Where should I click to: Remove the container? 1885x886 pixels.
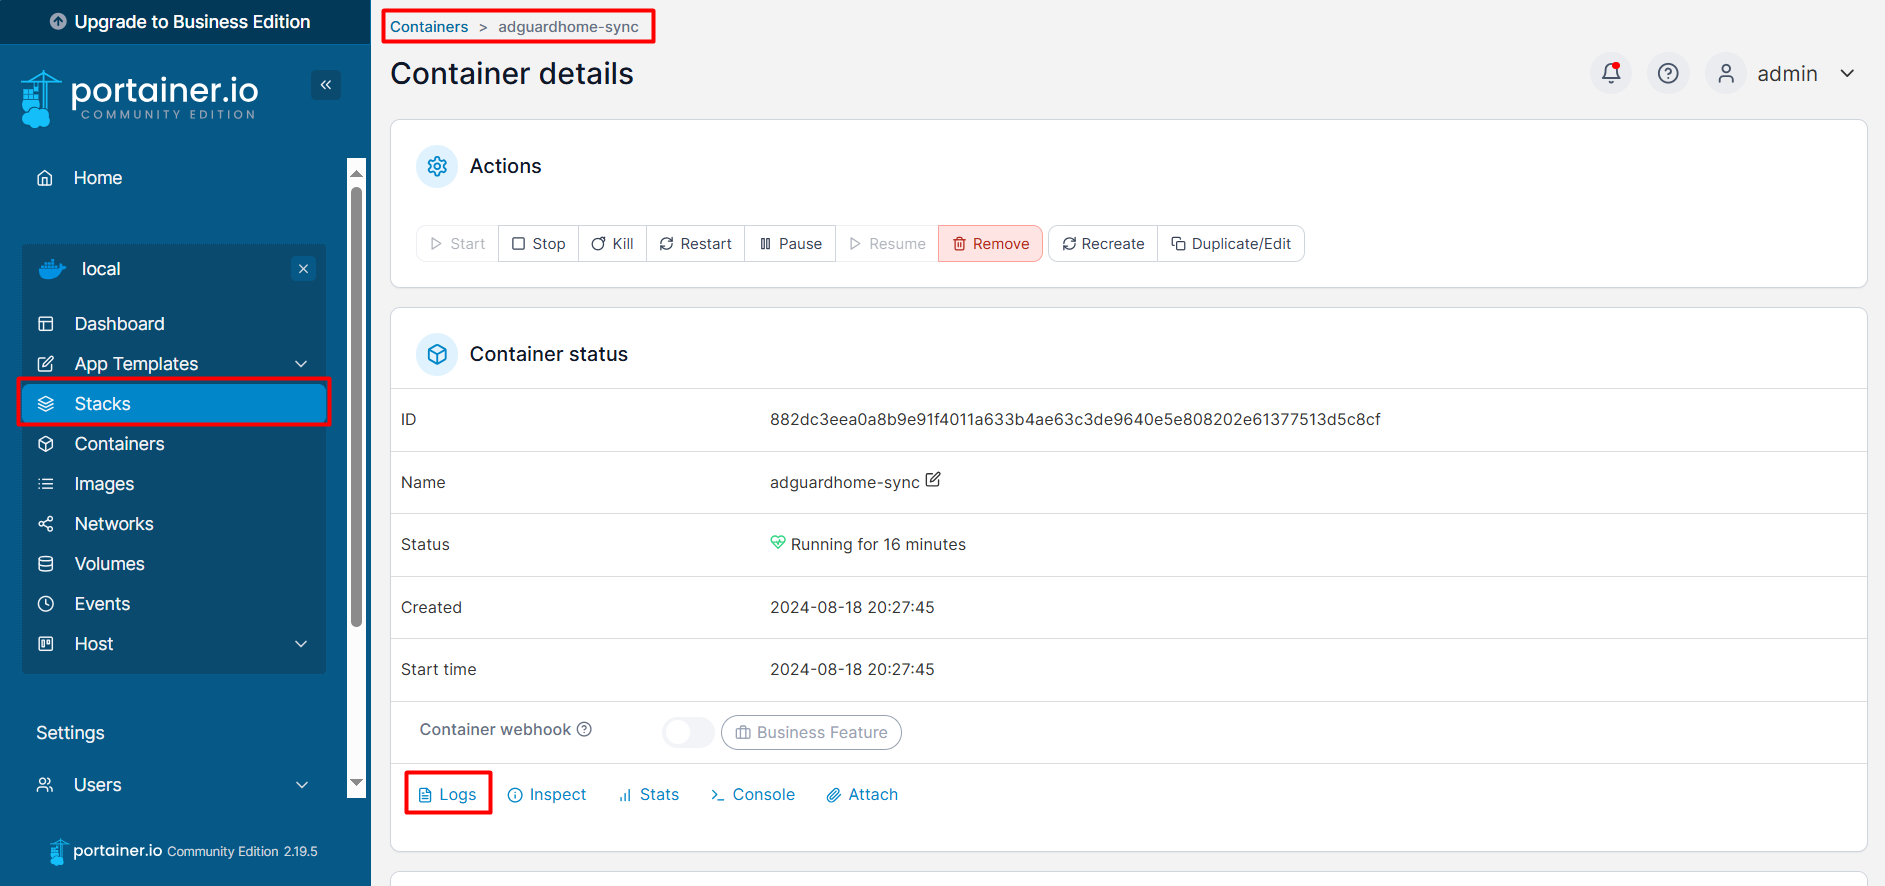(990, 244)
